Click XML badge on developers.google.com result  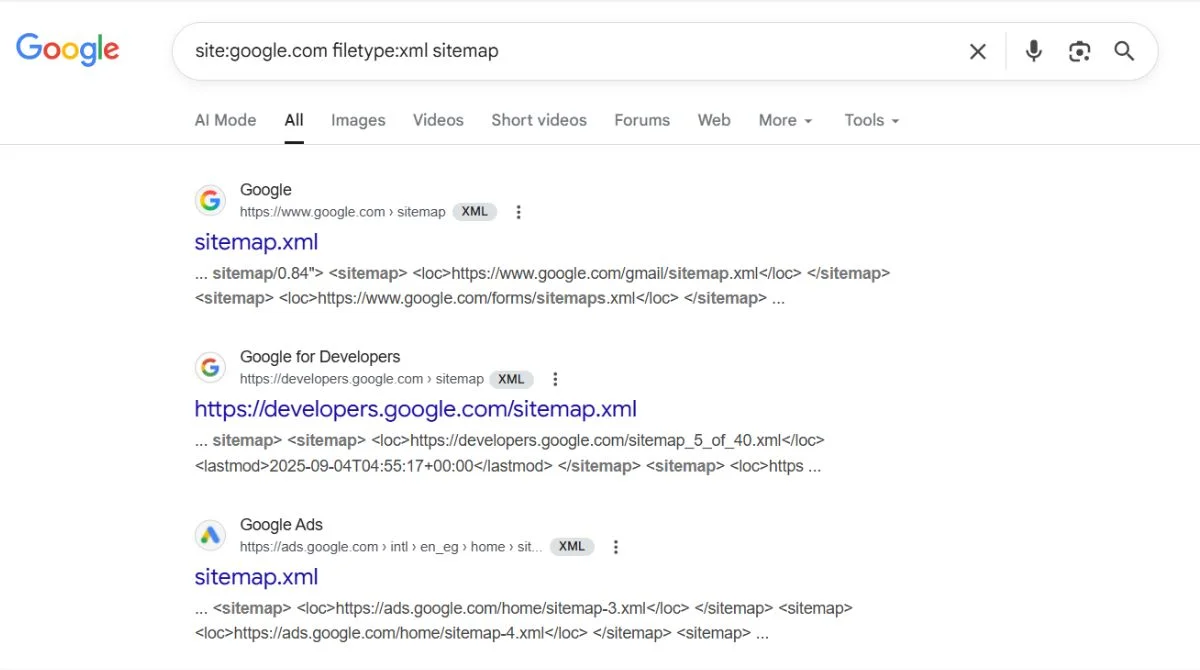coord(512,379)
